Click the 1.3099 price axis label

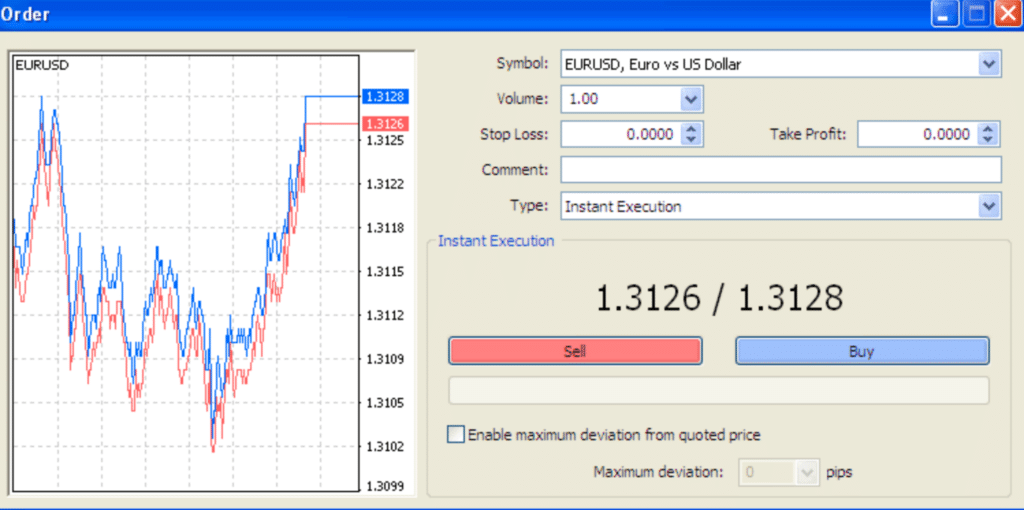[385, 486]
